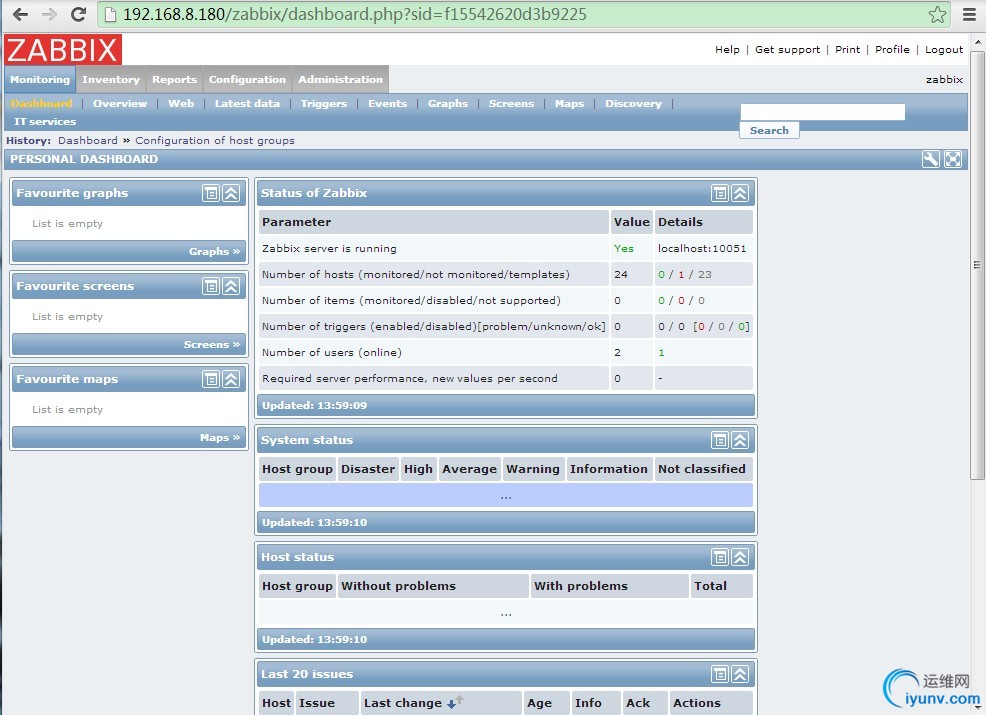Select Triggers submenu item

(323, 103)
